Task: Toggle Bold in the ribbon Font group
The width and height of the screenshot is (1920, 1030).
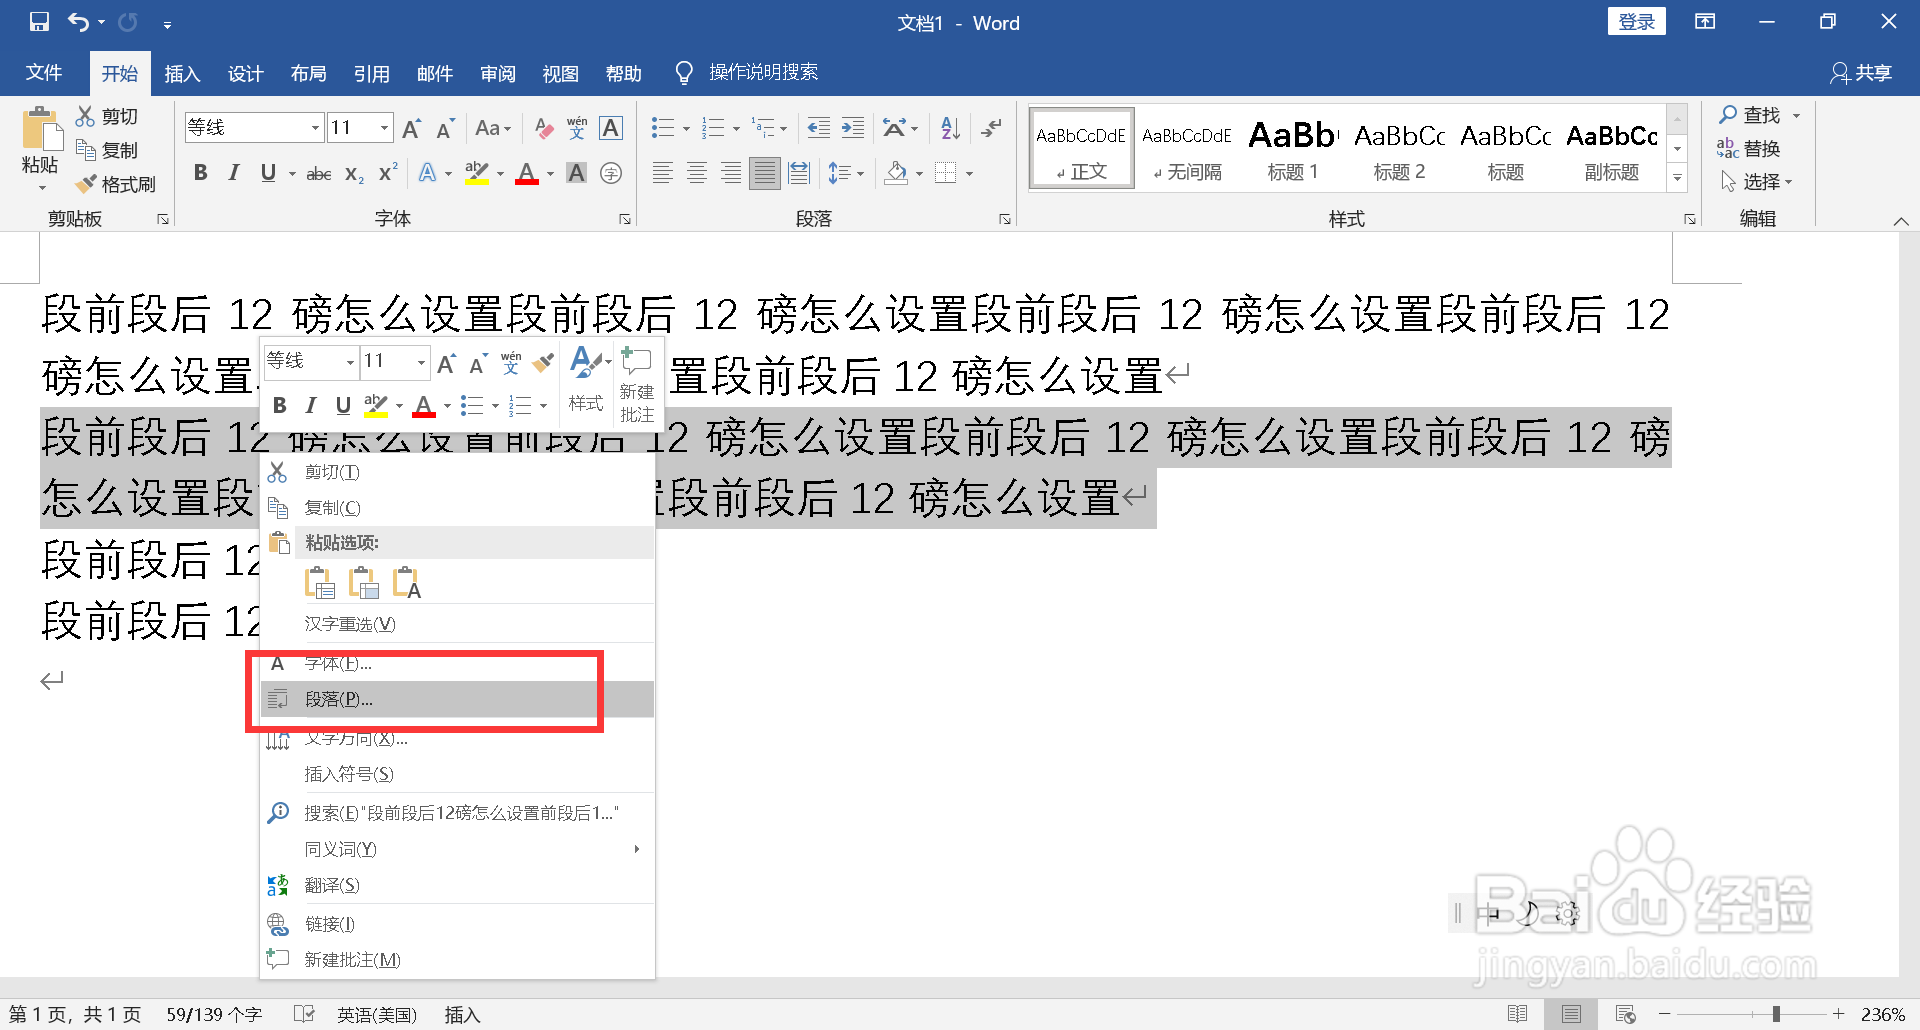Action: click(200, 174)
